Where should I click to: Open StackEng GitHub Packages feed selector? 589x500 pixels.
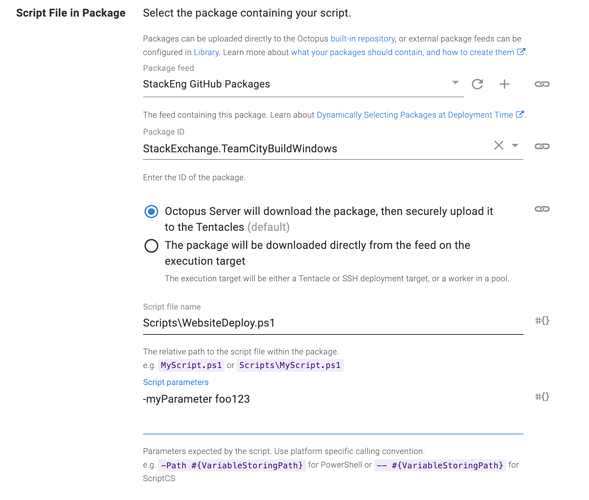point(303,84)
